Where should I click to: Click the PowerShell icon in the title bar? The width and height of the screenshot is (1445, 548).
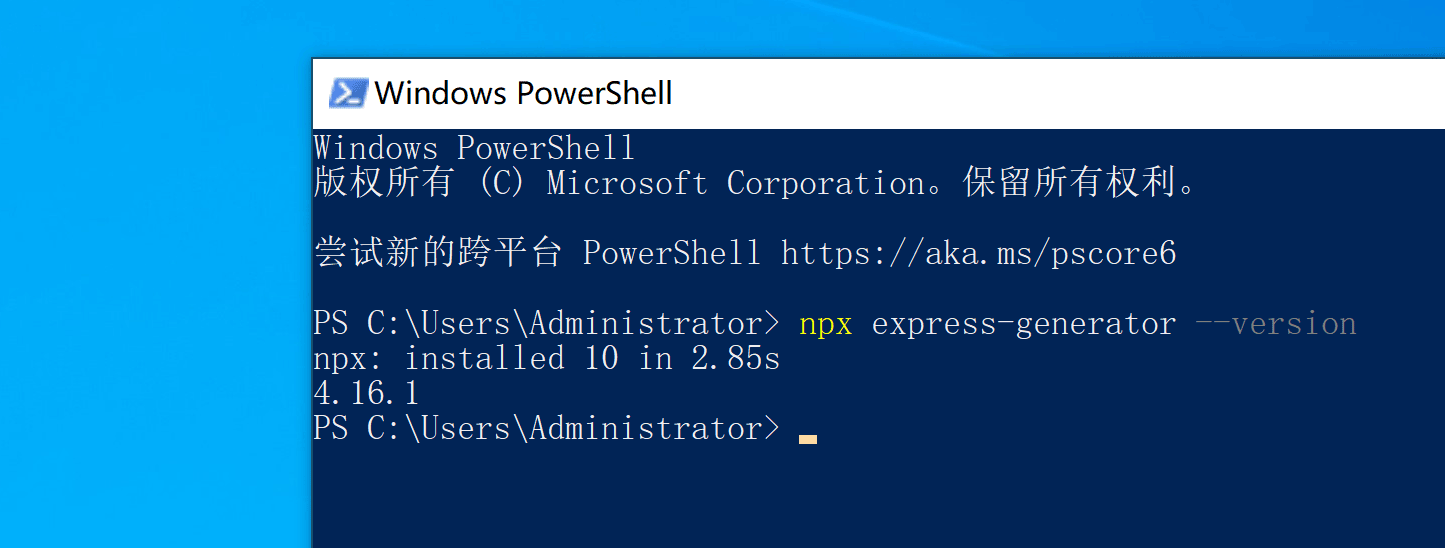(x=347, y=93)
